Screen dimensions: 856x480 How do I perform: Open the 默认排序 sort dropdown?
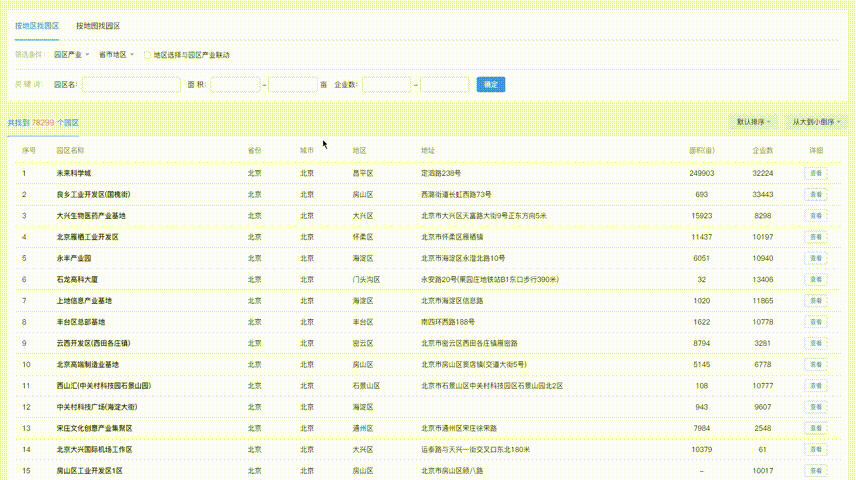[755, 122]
